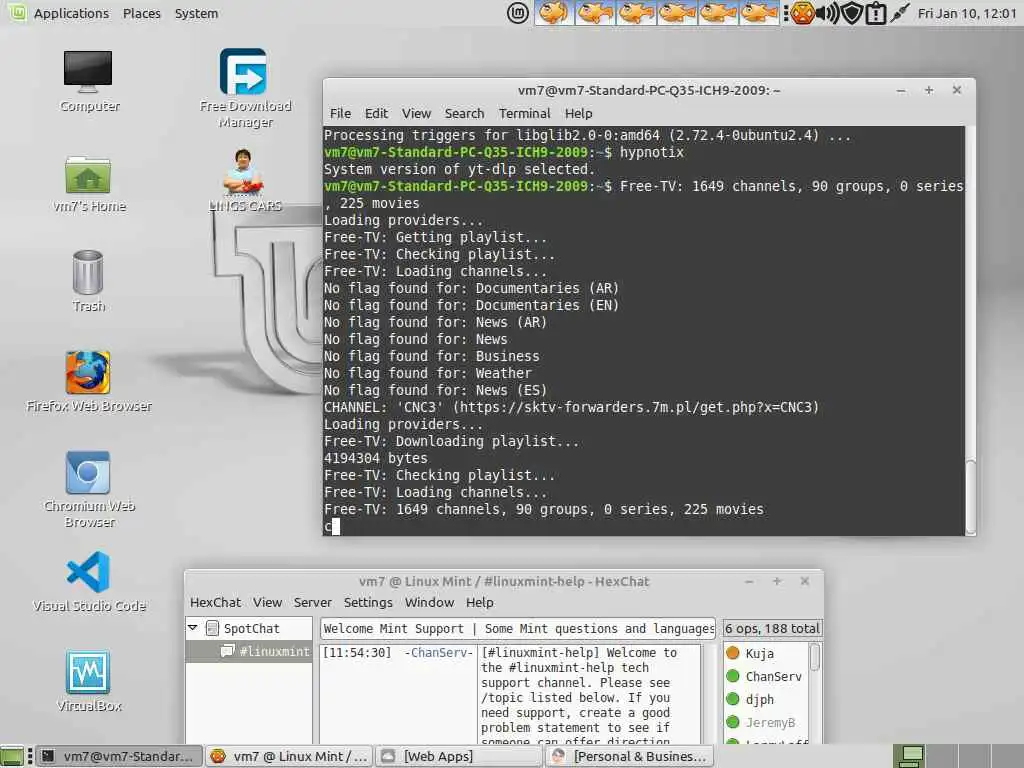Screen dimensions: 1024x768
Task: Open HexChat's Window menu
Action: pyautogui.click(x=429, y=602)
